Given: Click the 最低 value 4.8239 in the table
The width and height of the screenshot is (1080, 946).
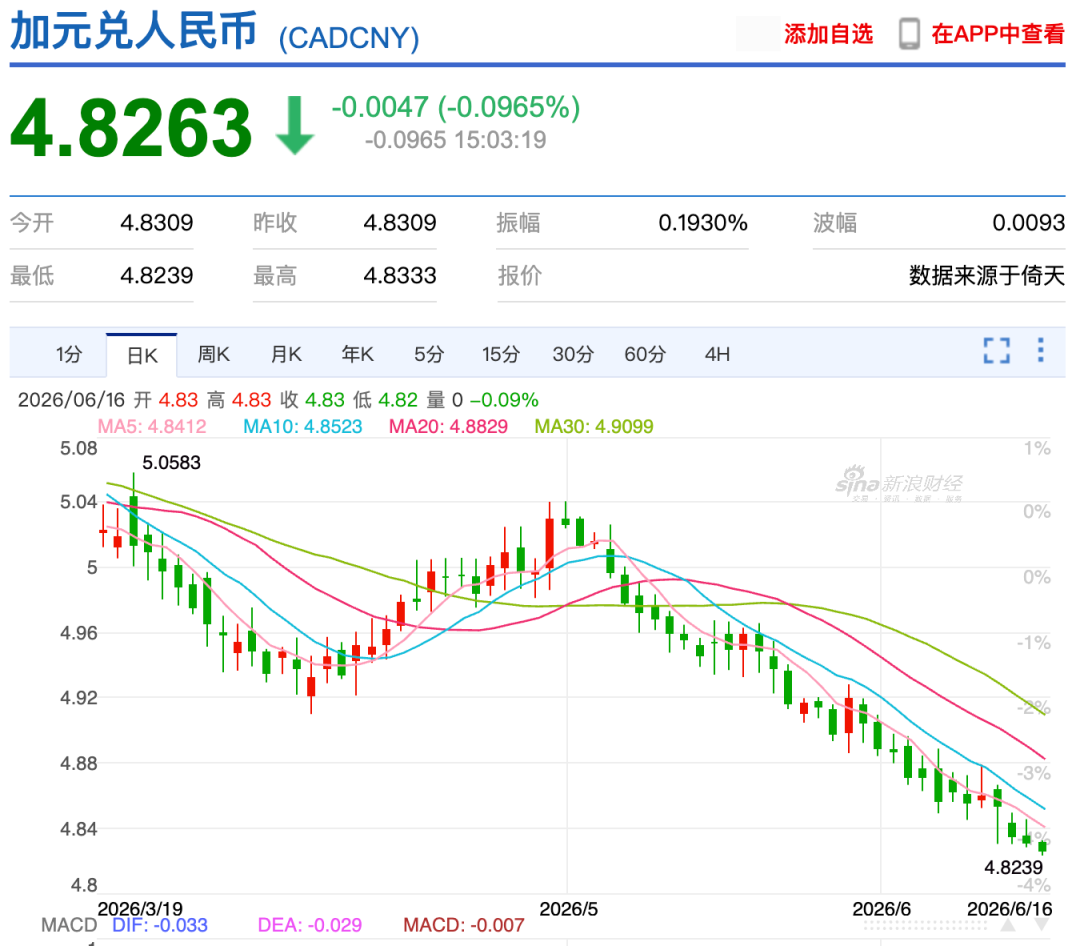Looking at the screenshot, I should (x=156, y=276).
